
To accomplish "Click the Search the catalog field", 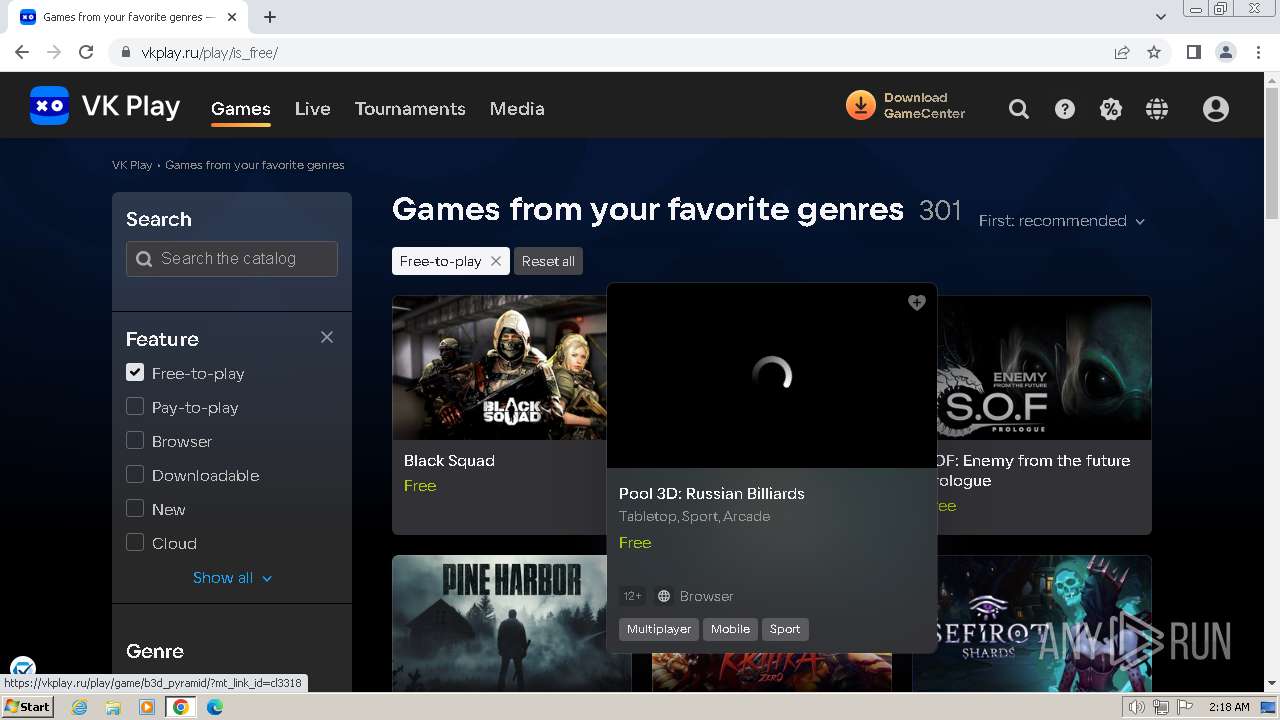I will point(232,258).
